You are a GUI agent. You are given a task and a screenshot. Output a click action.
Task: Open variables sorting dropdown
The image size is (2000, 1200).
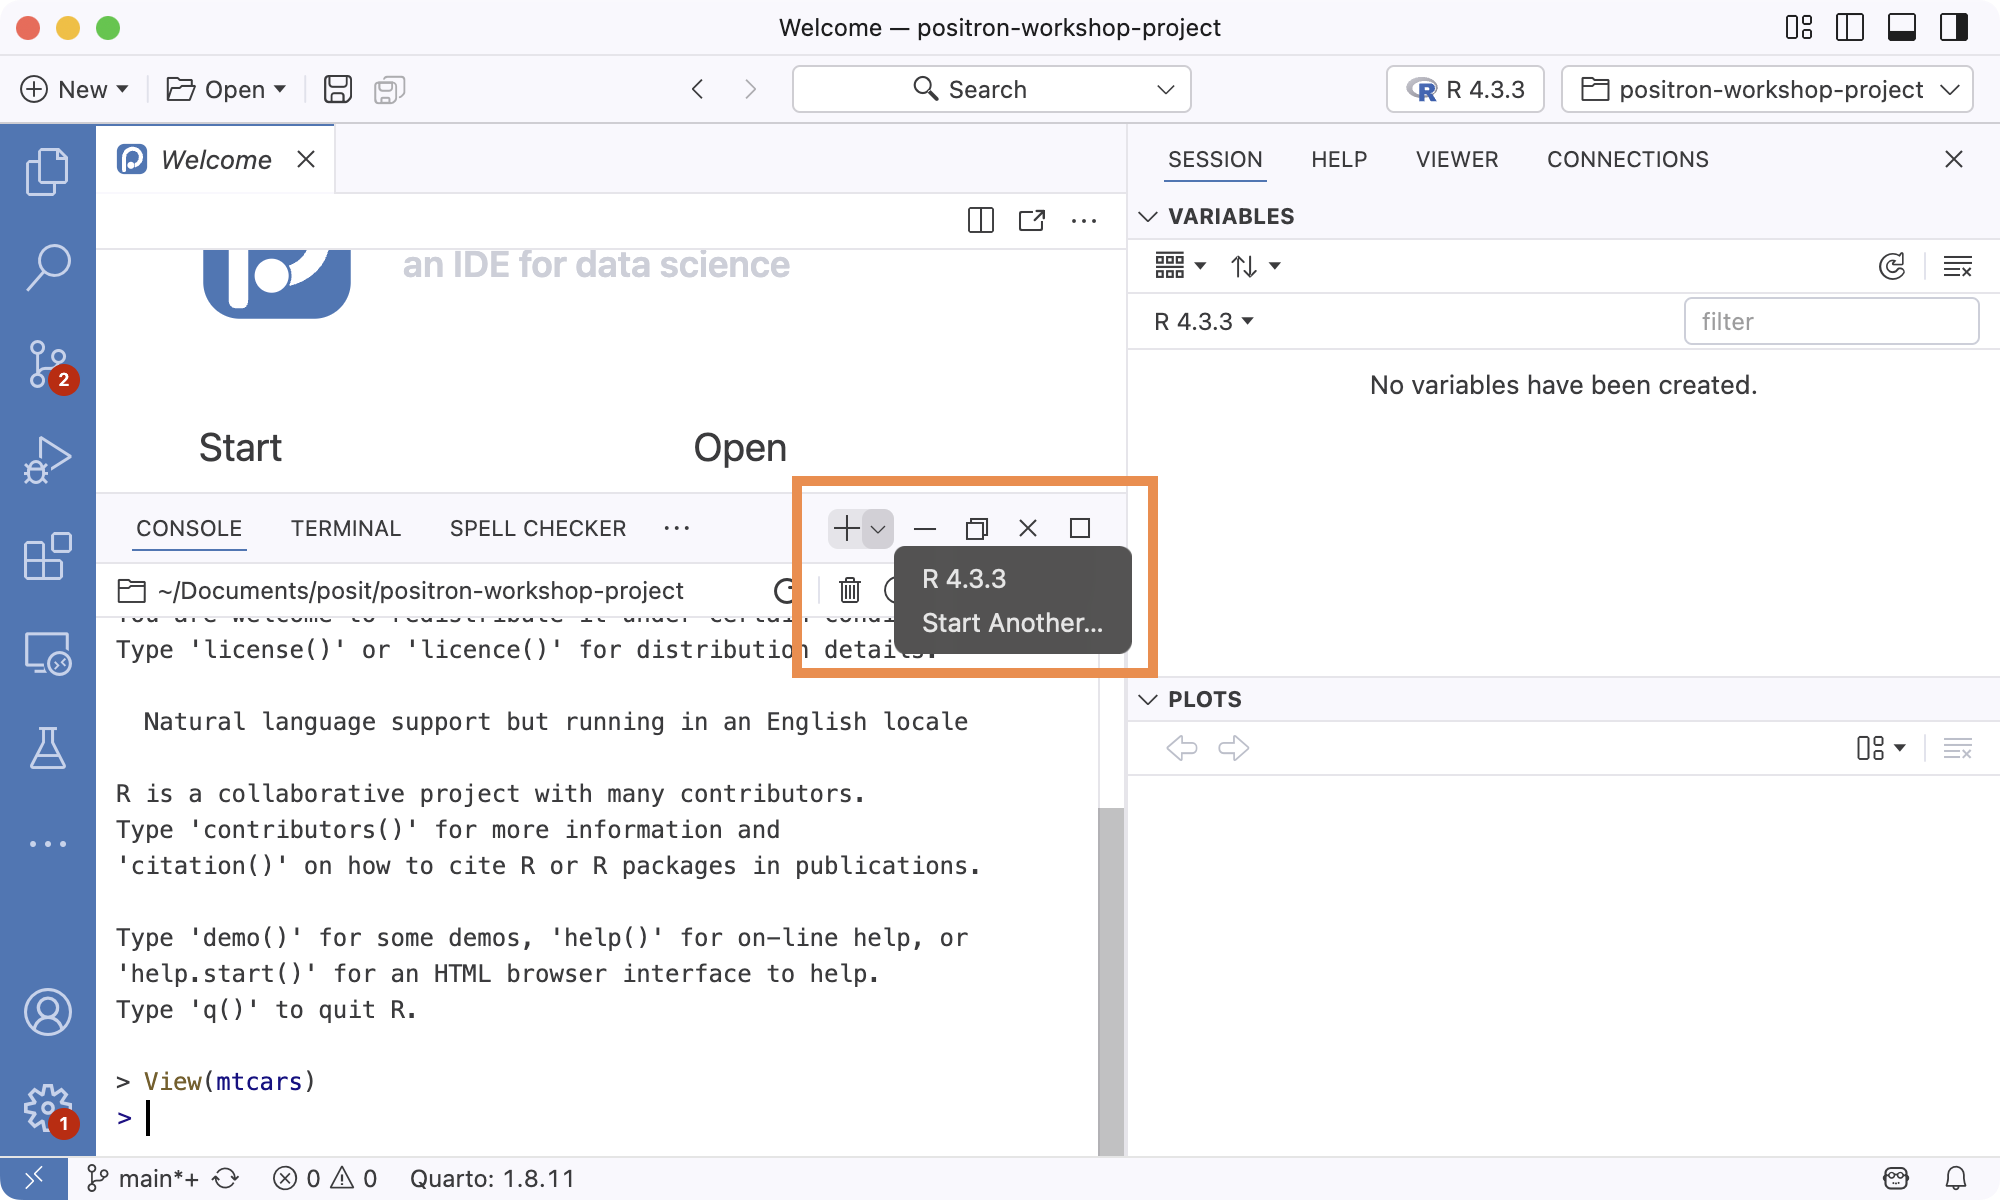1256,266
